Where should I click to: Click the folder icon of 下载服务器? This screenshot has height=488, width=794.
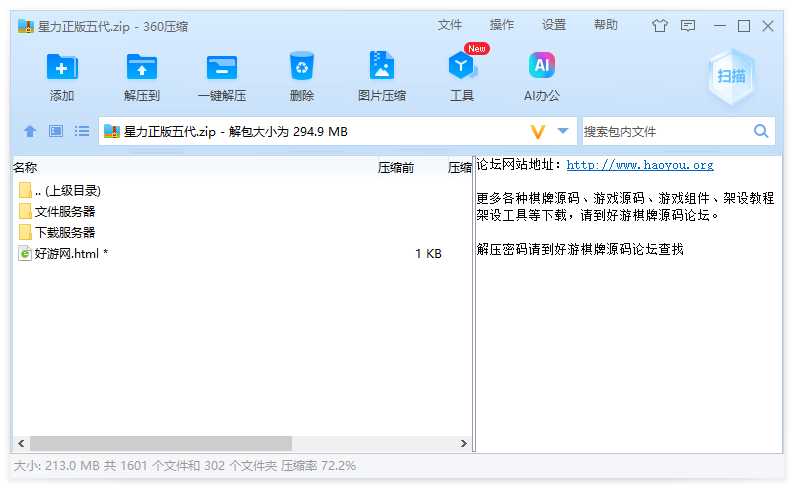pos(25,232)
